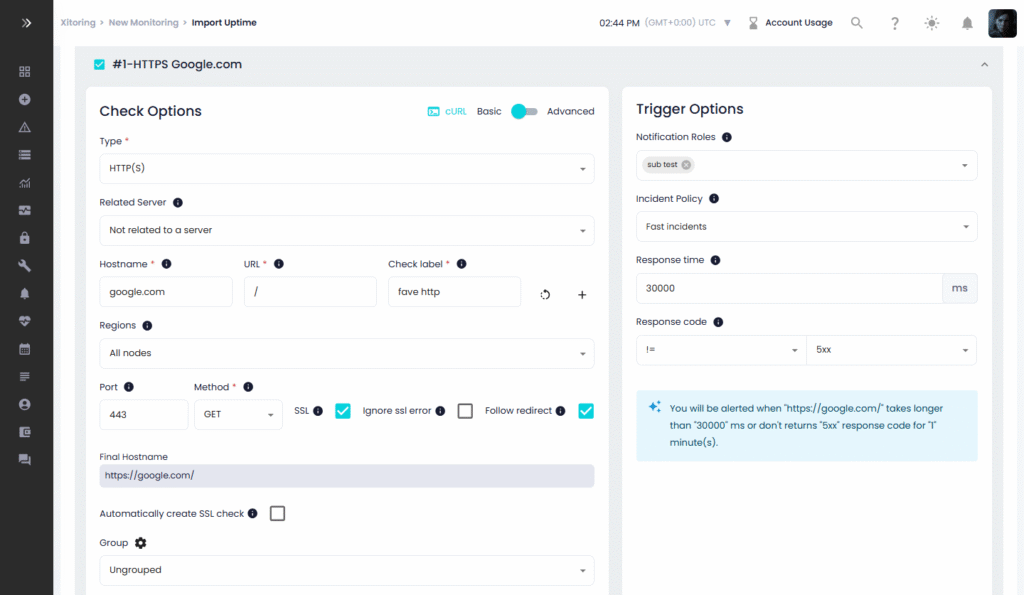Click the plus icon beside Check label
This screenshot has width=1024, height=595.
[582, 294]
